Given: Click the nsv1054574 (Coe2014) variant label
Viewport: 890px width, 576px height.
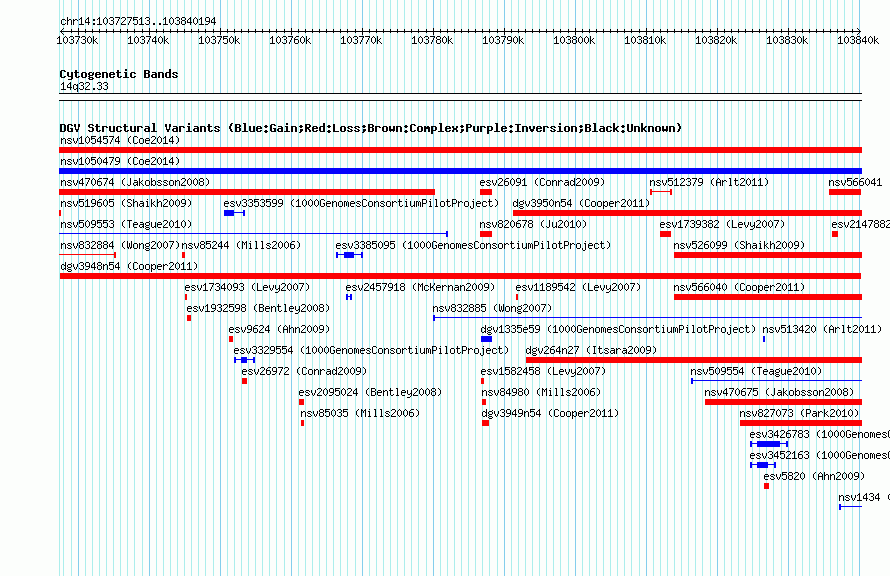Looking at the screenshot, I should 120,140.
